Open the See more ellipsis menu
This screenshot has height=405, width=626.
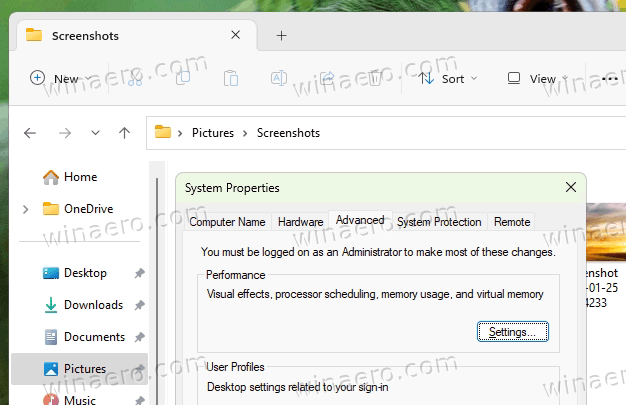coord(610,79)
